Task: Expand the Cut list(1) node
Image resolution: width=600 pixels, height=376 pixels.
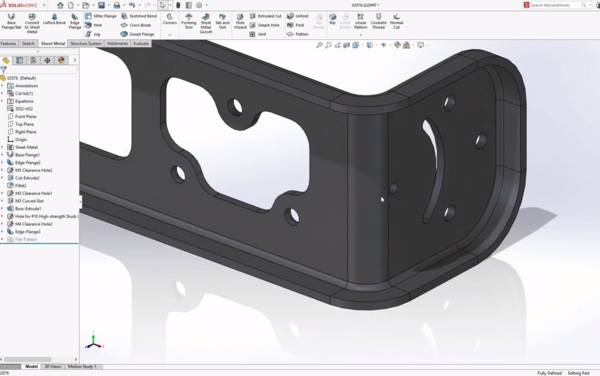Action: 2,93
